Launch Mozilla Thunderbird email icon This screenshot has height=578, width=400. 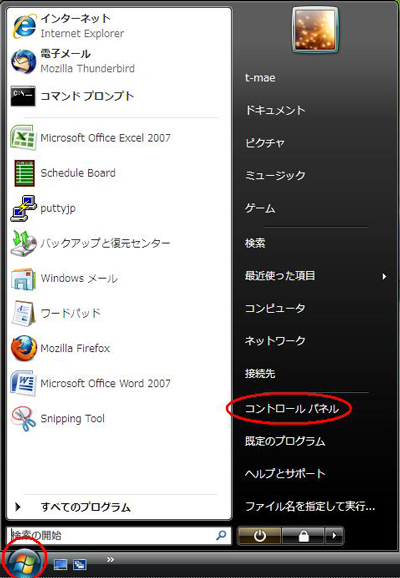(x=23, y=61)
